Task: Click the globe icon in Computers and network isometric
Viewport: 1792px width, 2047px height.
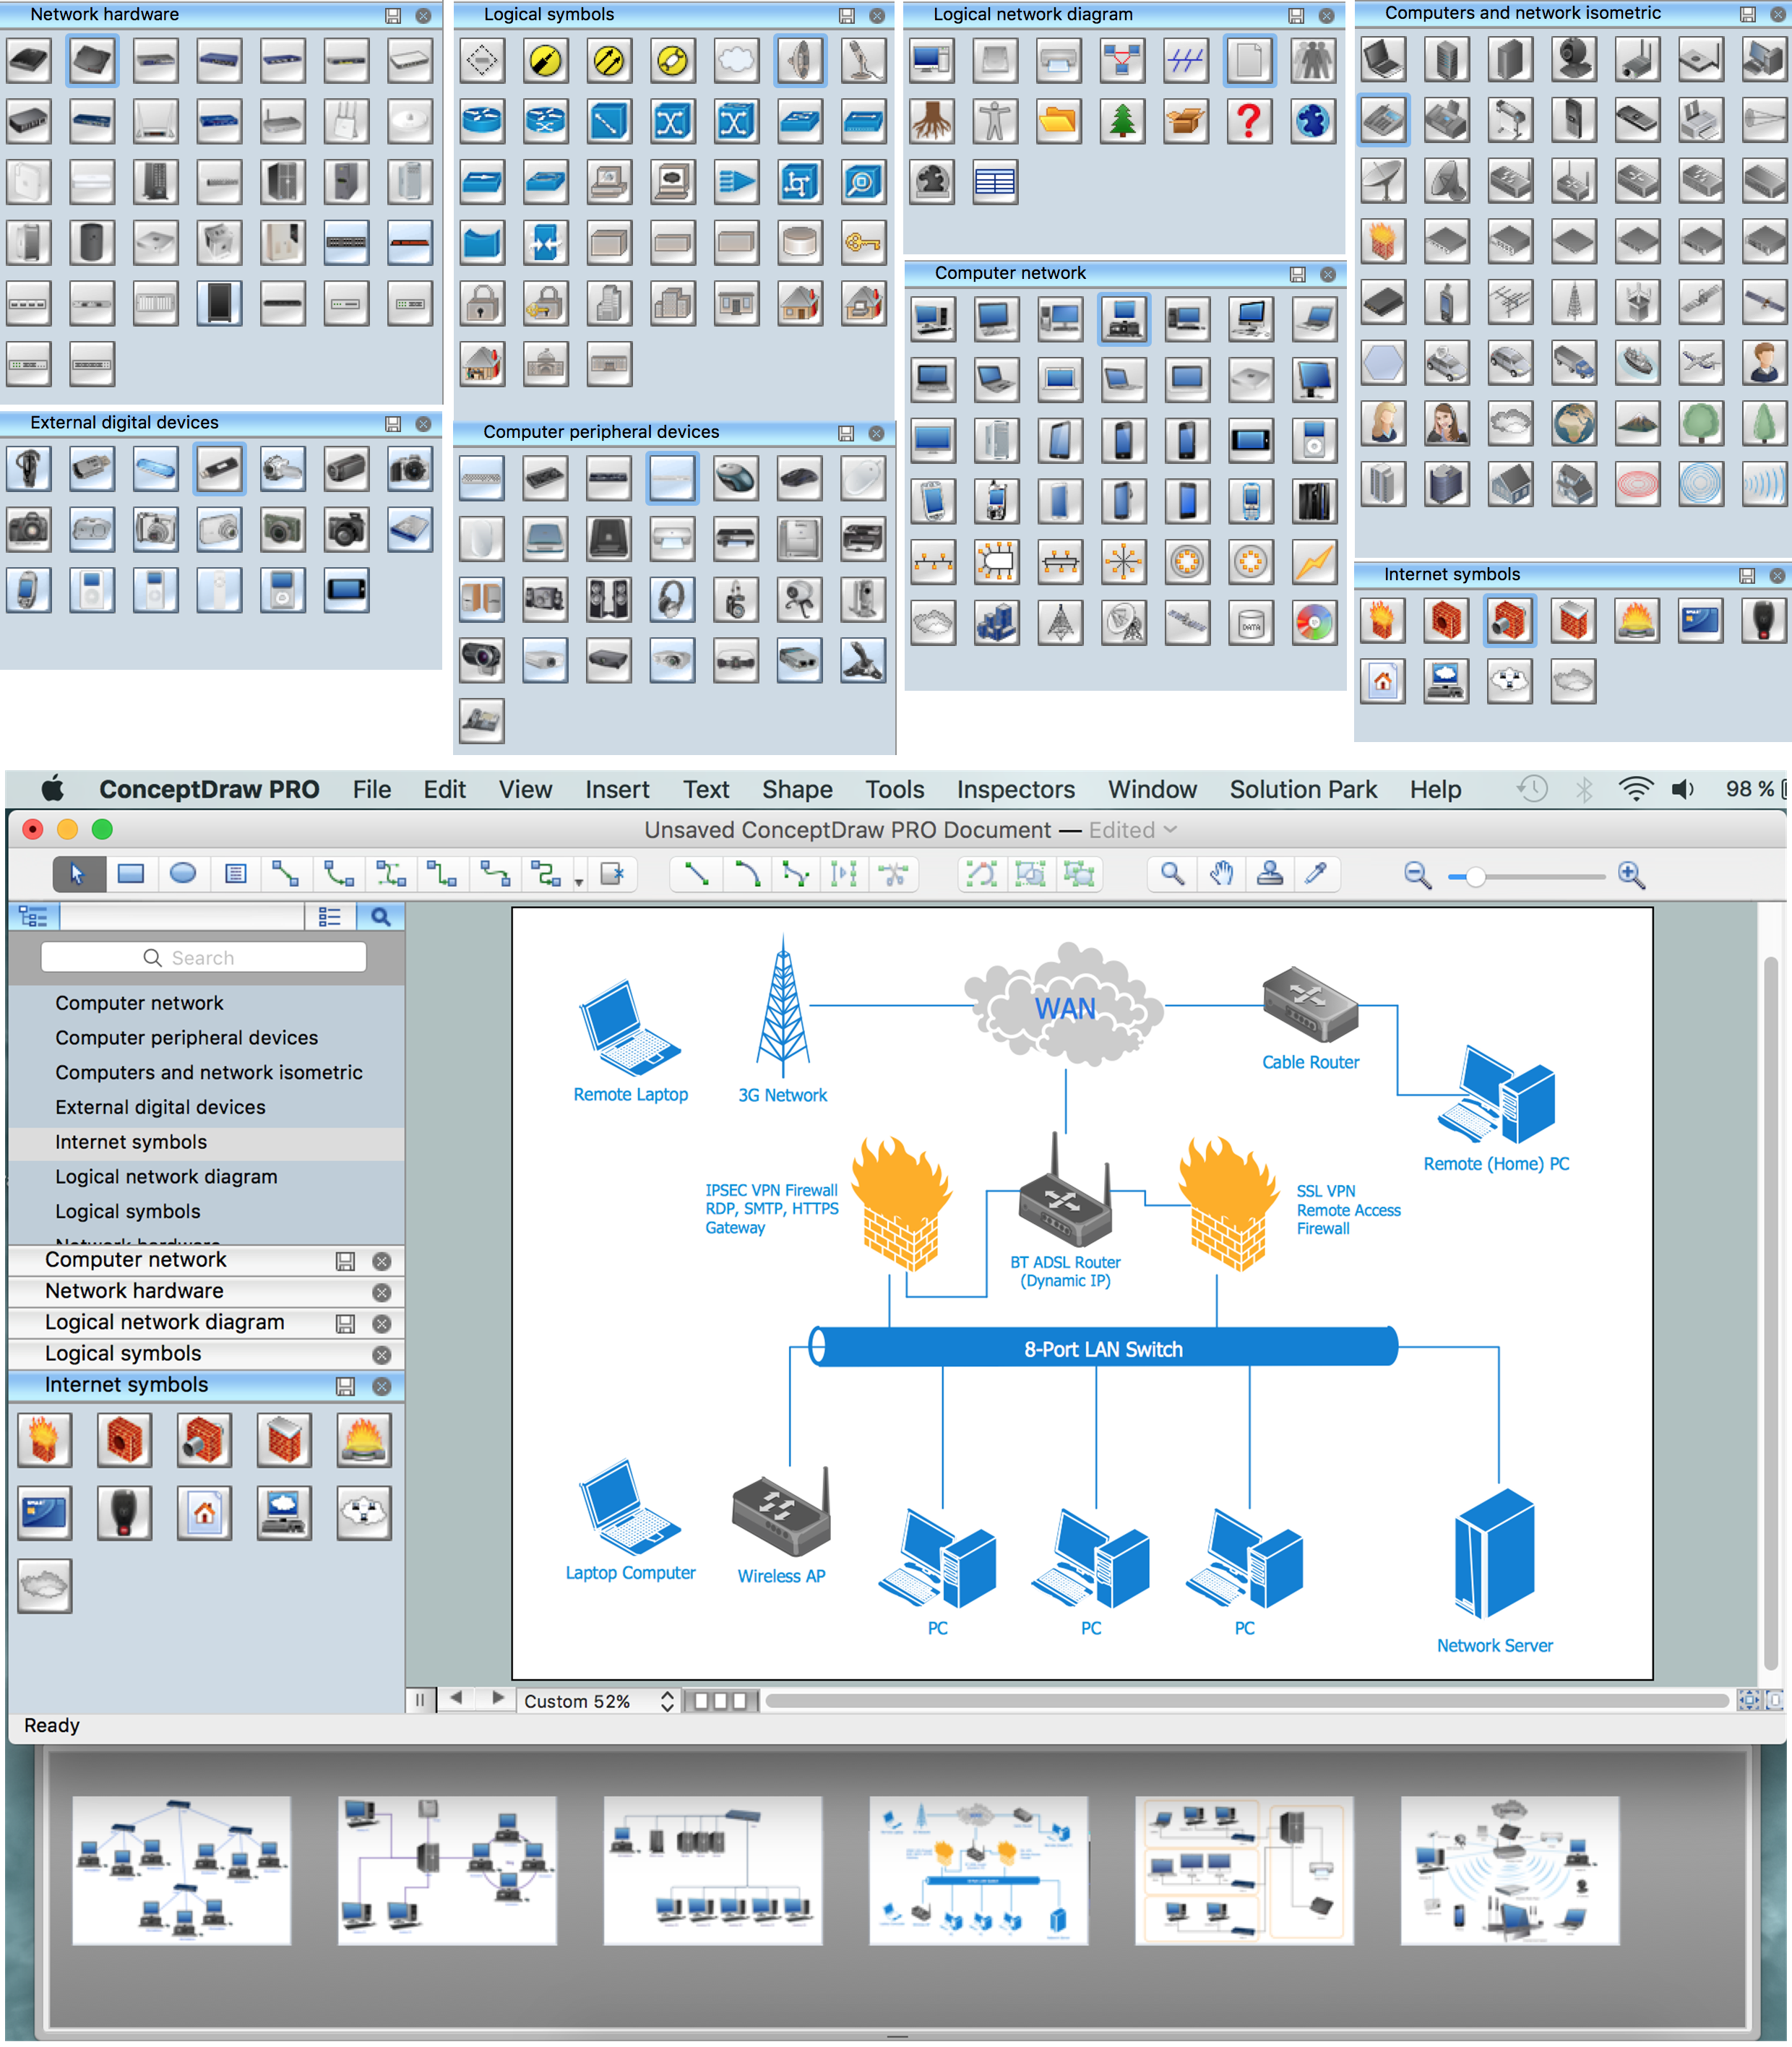Action: click(1574, 423)
